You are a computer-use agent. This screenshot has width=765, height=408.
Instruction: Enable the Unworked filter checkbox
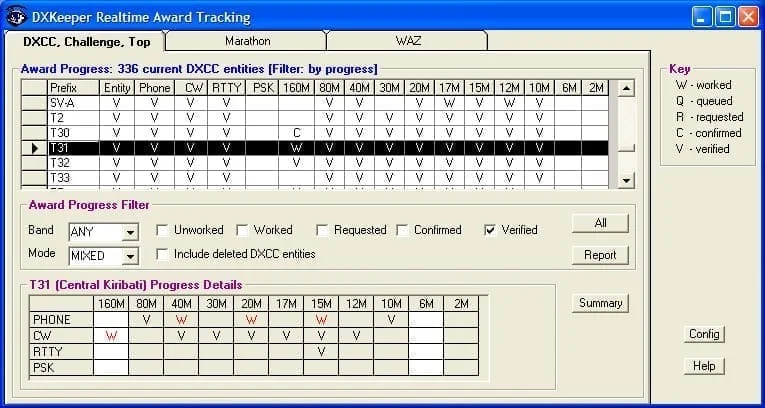162,230
